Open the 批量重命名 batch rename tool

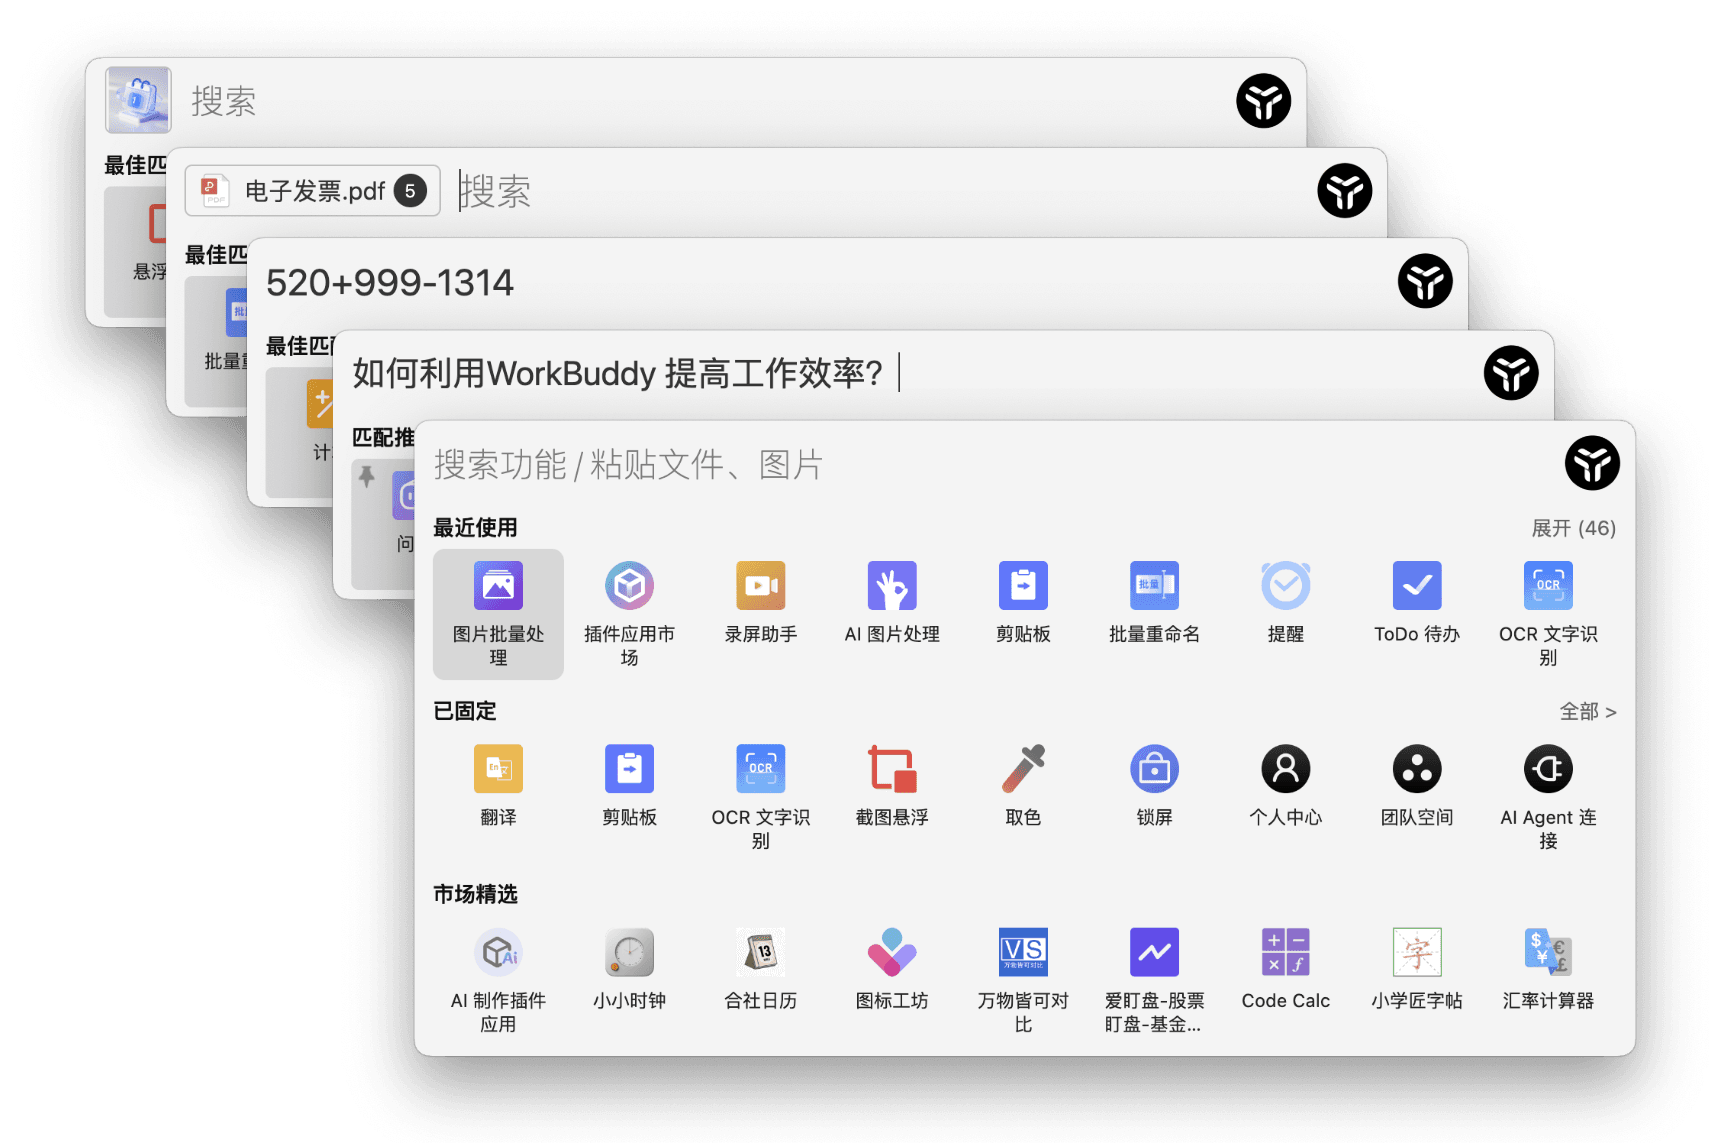coord(1154,602)
